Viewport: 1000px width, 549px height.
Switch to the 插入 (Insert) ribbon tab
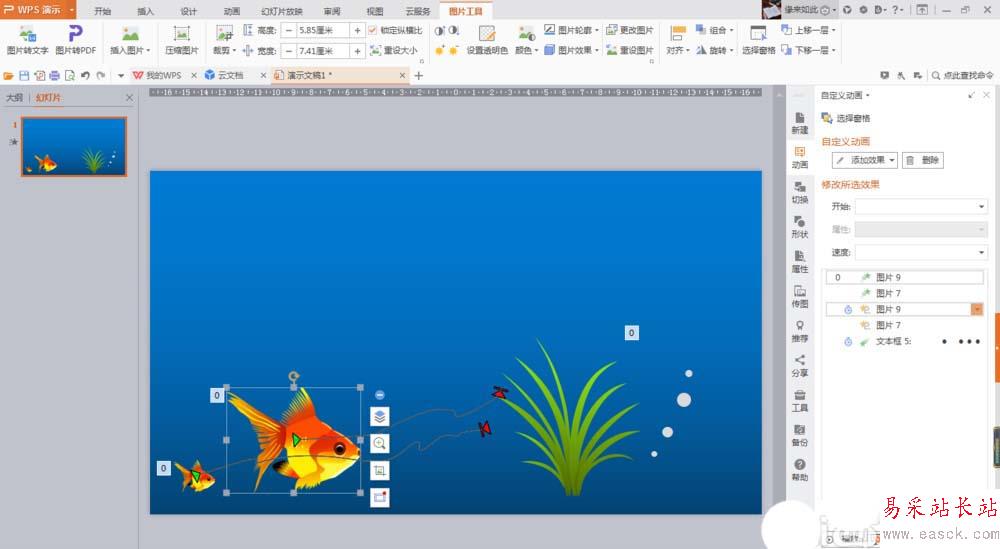(x=145, y=11)
